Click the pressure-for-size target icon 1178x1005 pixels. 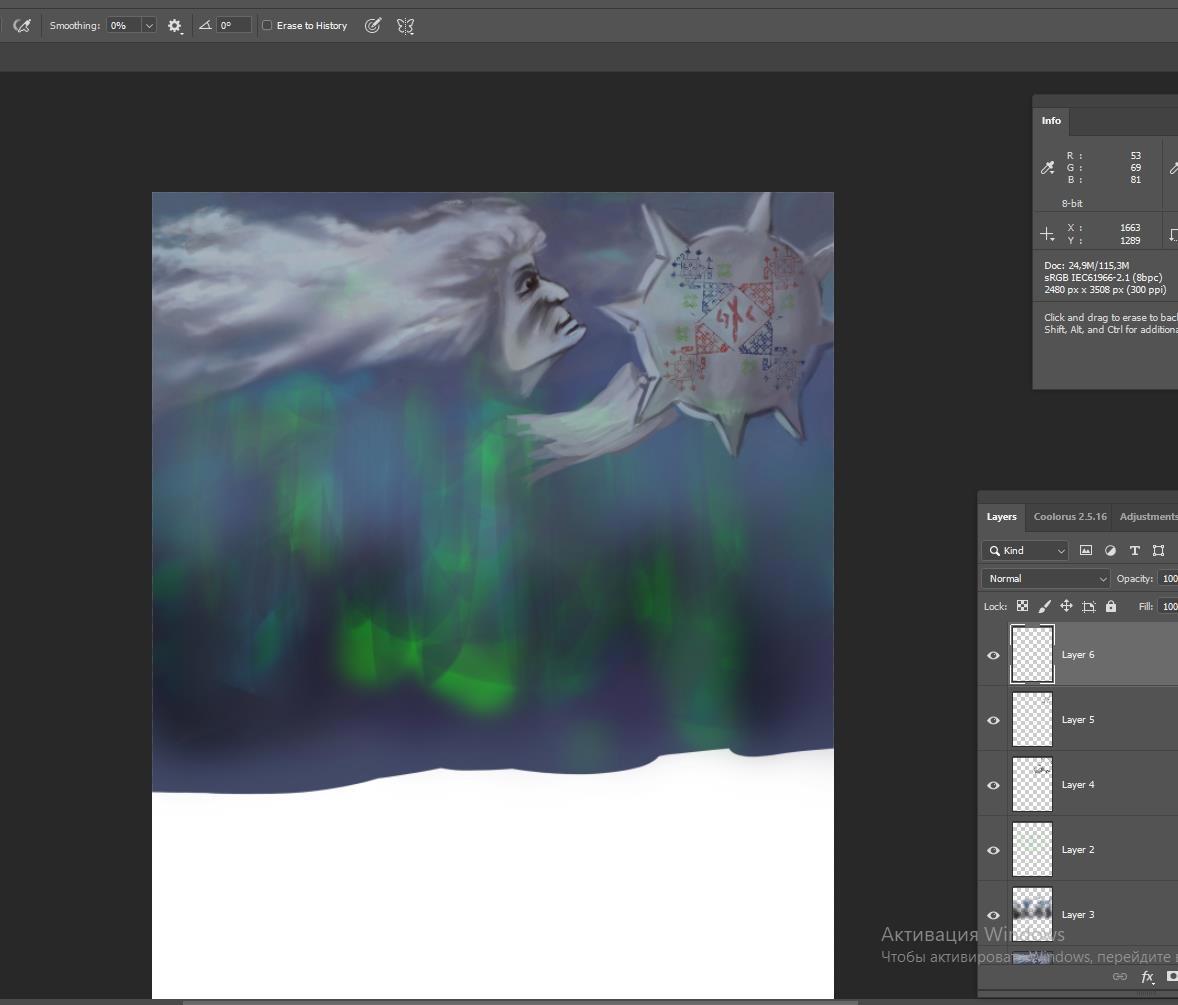coord(373,26)
